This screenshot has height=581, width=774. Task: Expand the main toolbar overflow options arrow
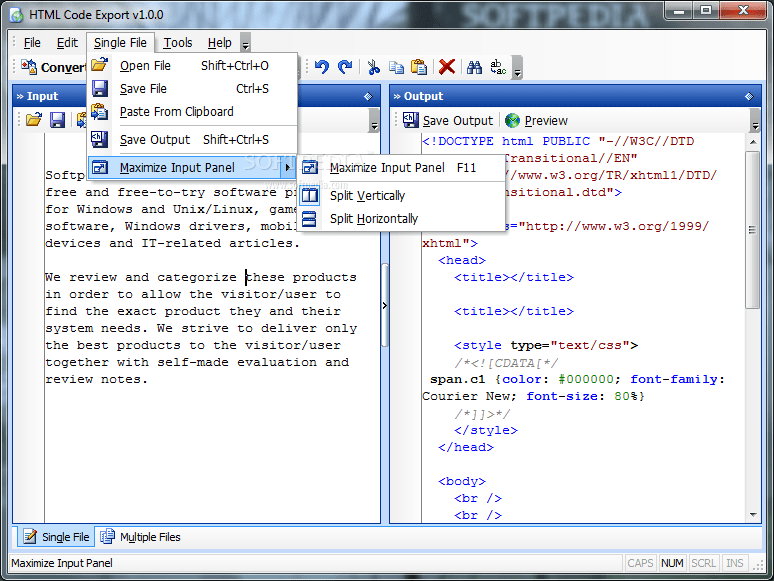tap(517, 67)
